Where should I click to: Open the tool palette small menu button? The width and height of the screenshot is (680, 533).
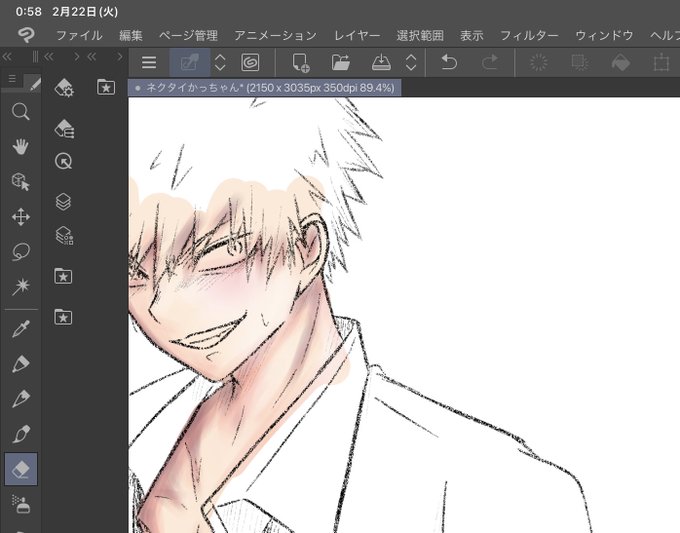click(12, 78)
